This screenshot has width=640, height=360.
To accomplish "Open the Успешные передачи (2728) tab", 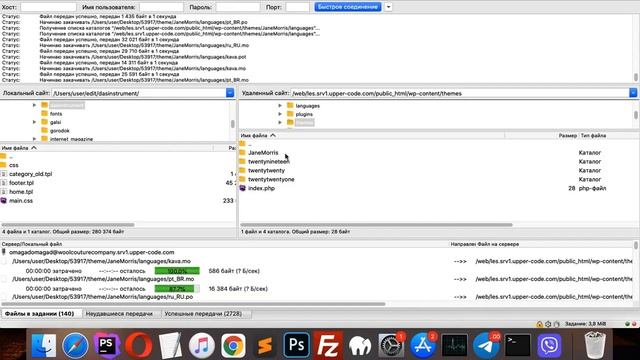I will (x=203, y=313).
